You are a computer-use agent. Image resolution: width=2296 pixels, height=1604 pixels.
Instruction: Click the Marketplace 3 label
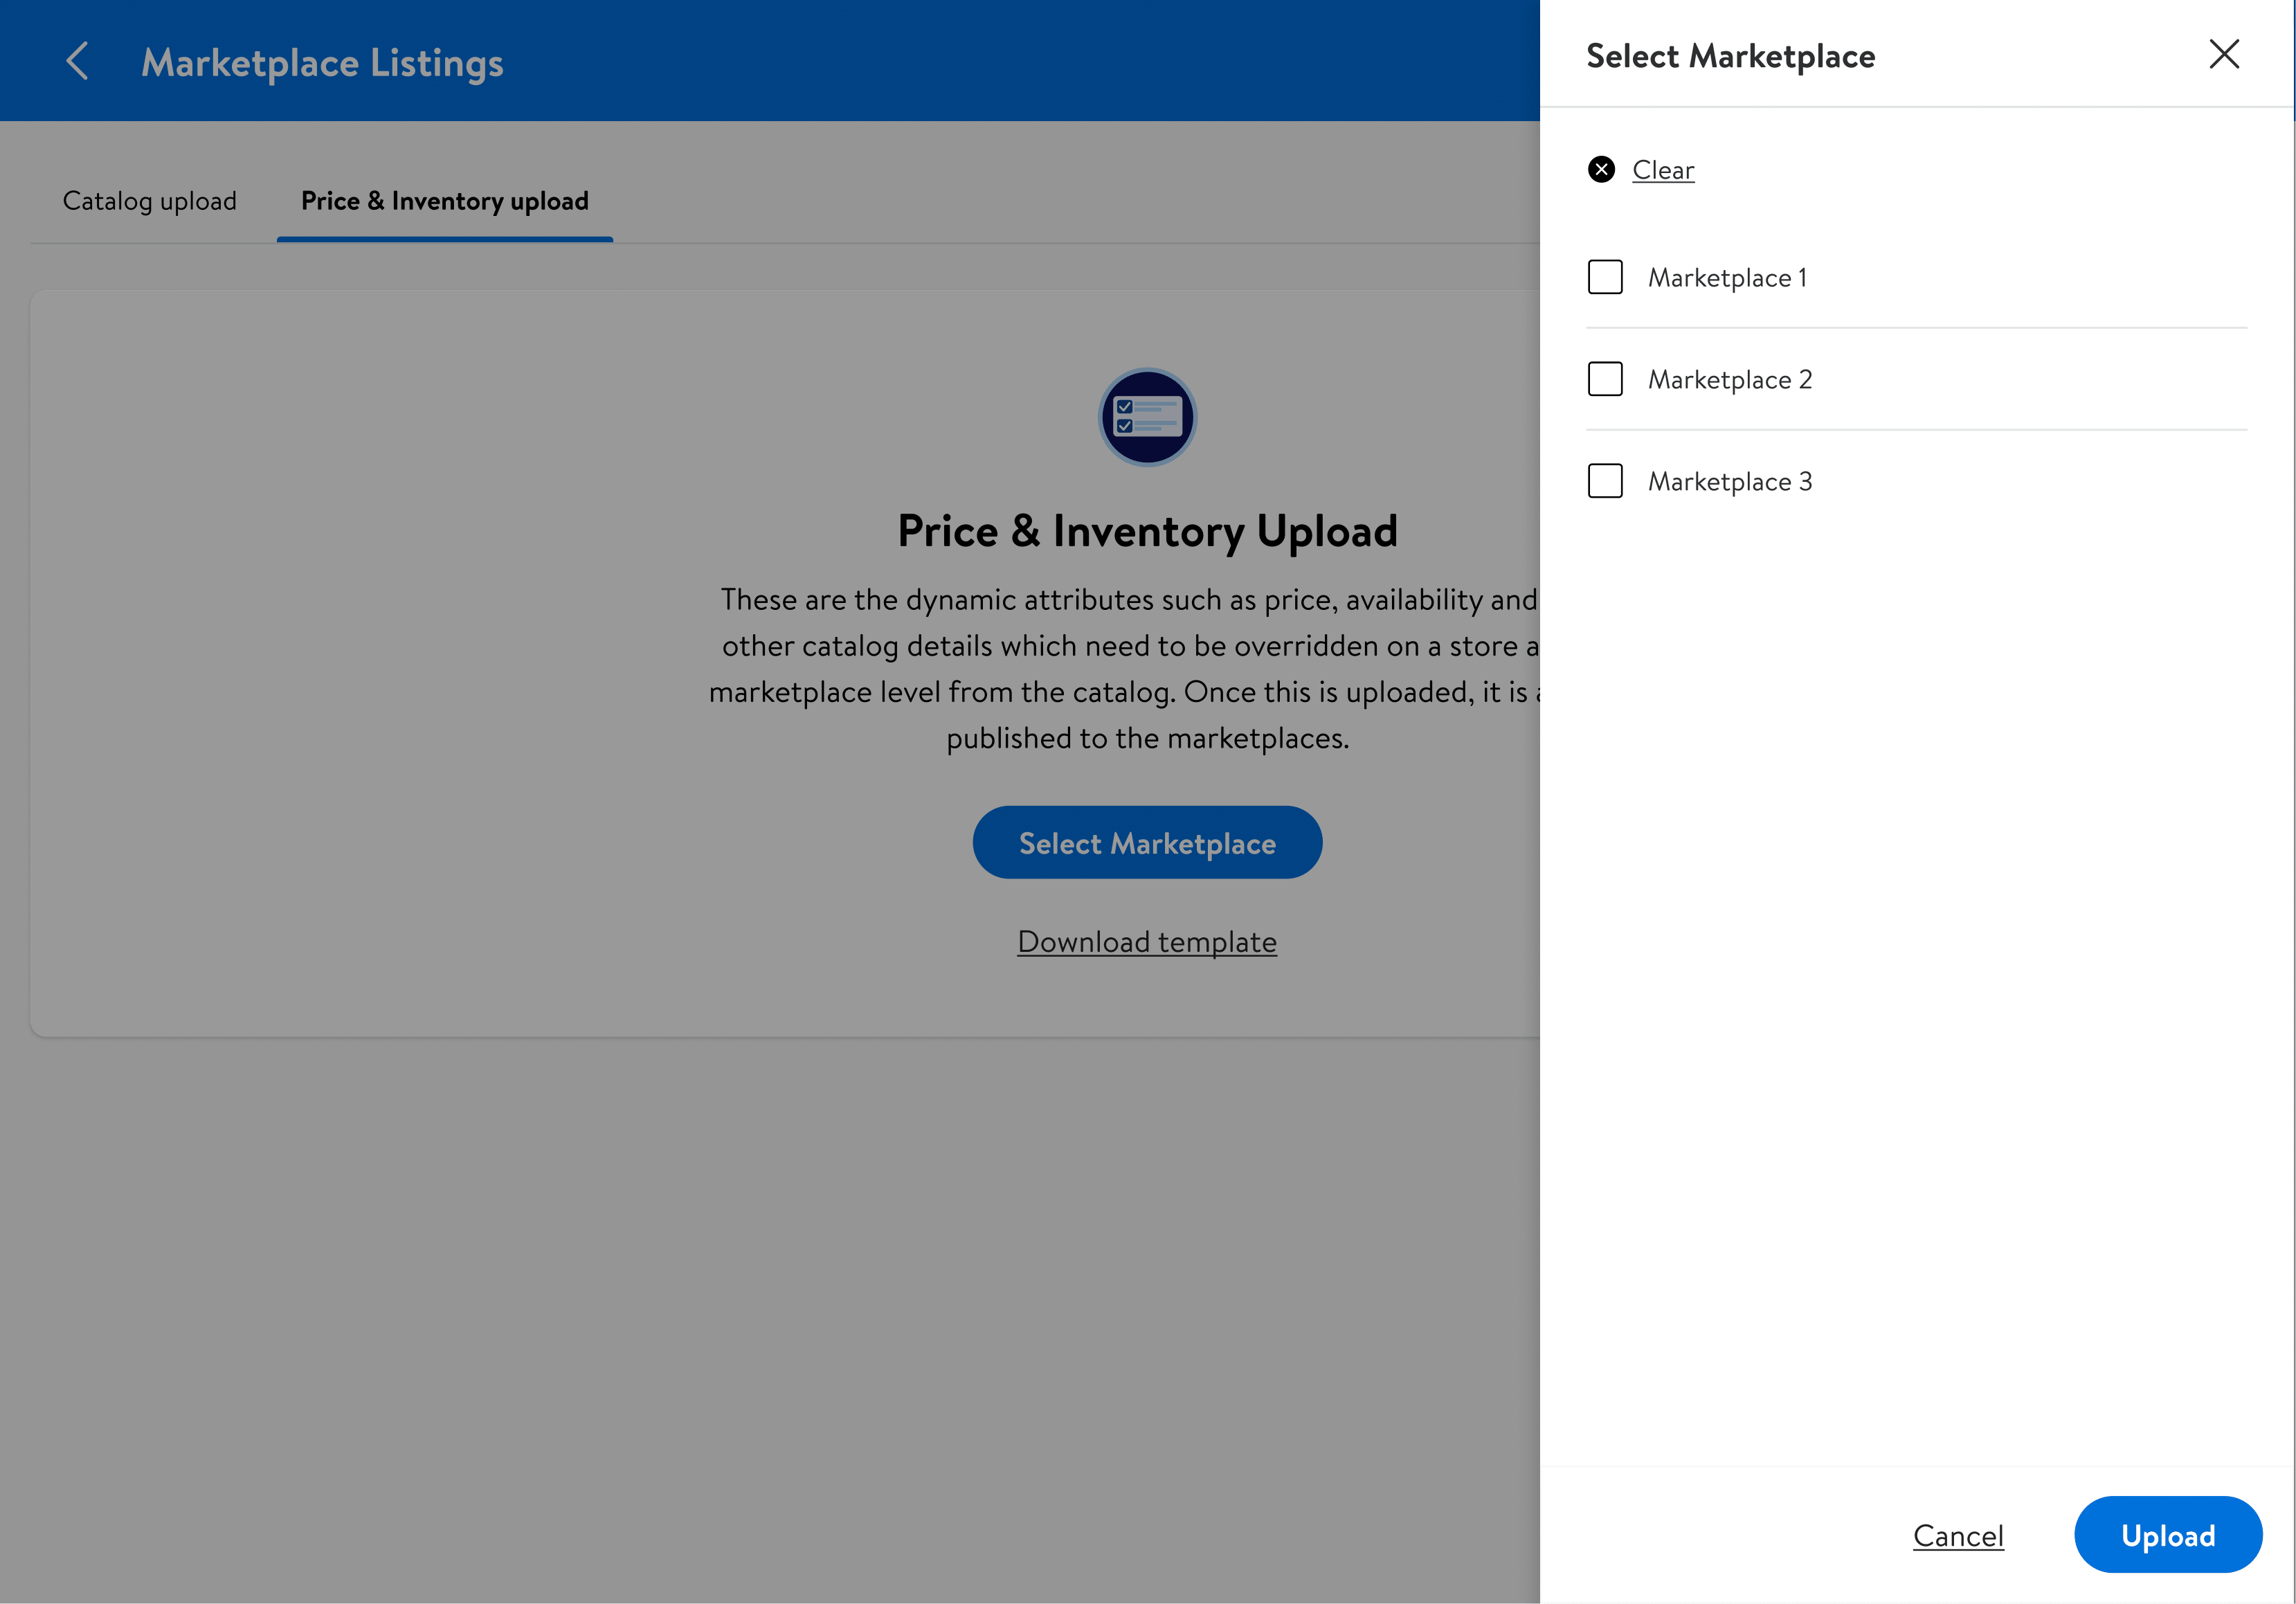pyautogui.click(x=1730, y=482)
